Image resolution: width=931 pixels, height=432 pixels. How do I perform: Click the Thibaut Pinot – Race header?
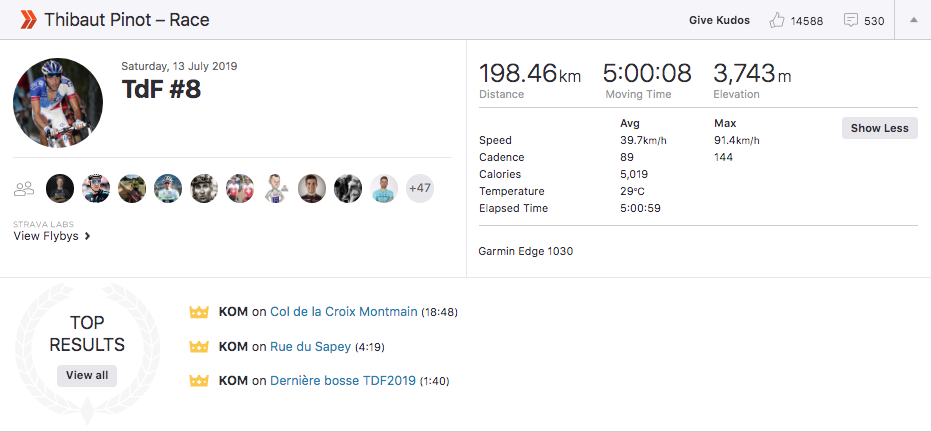(x=126, y=20)
